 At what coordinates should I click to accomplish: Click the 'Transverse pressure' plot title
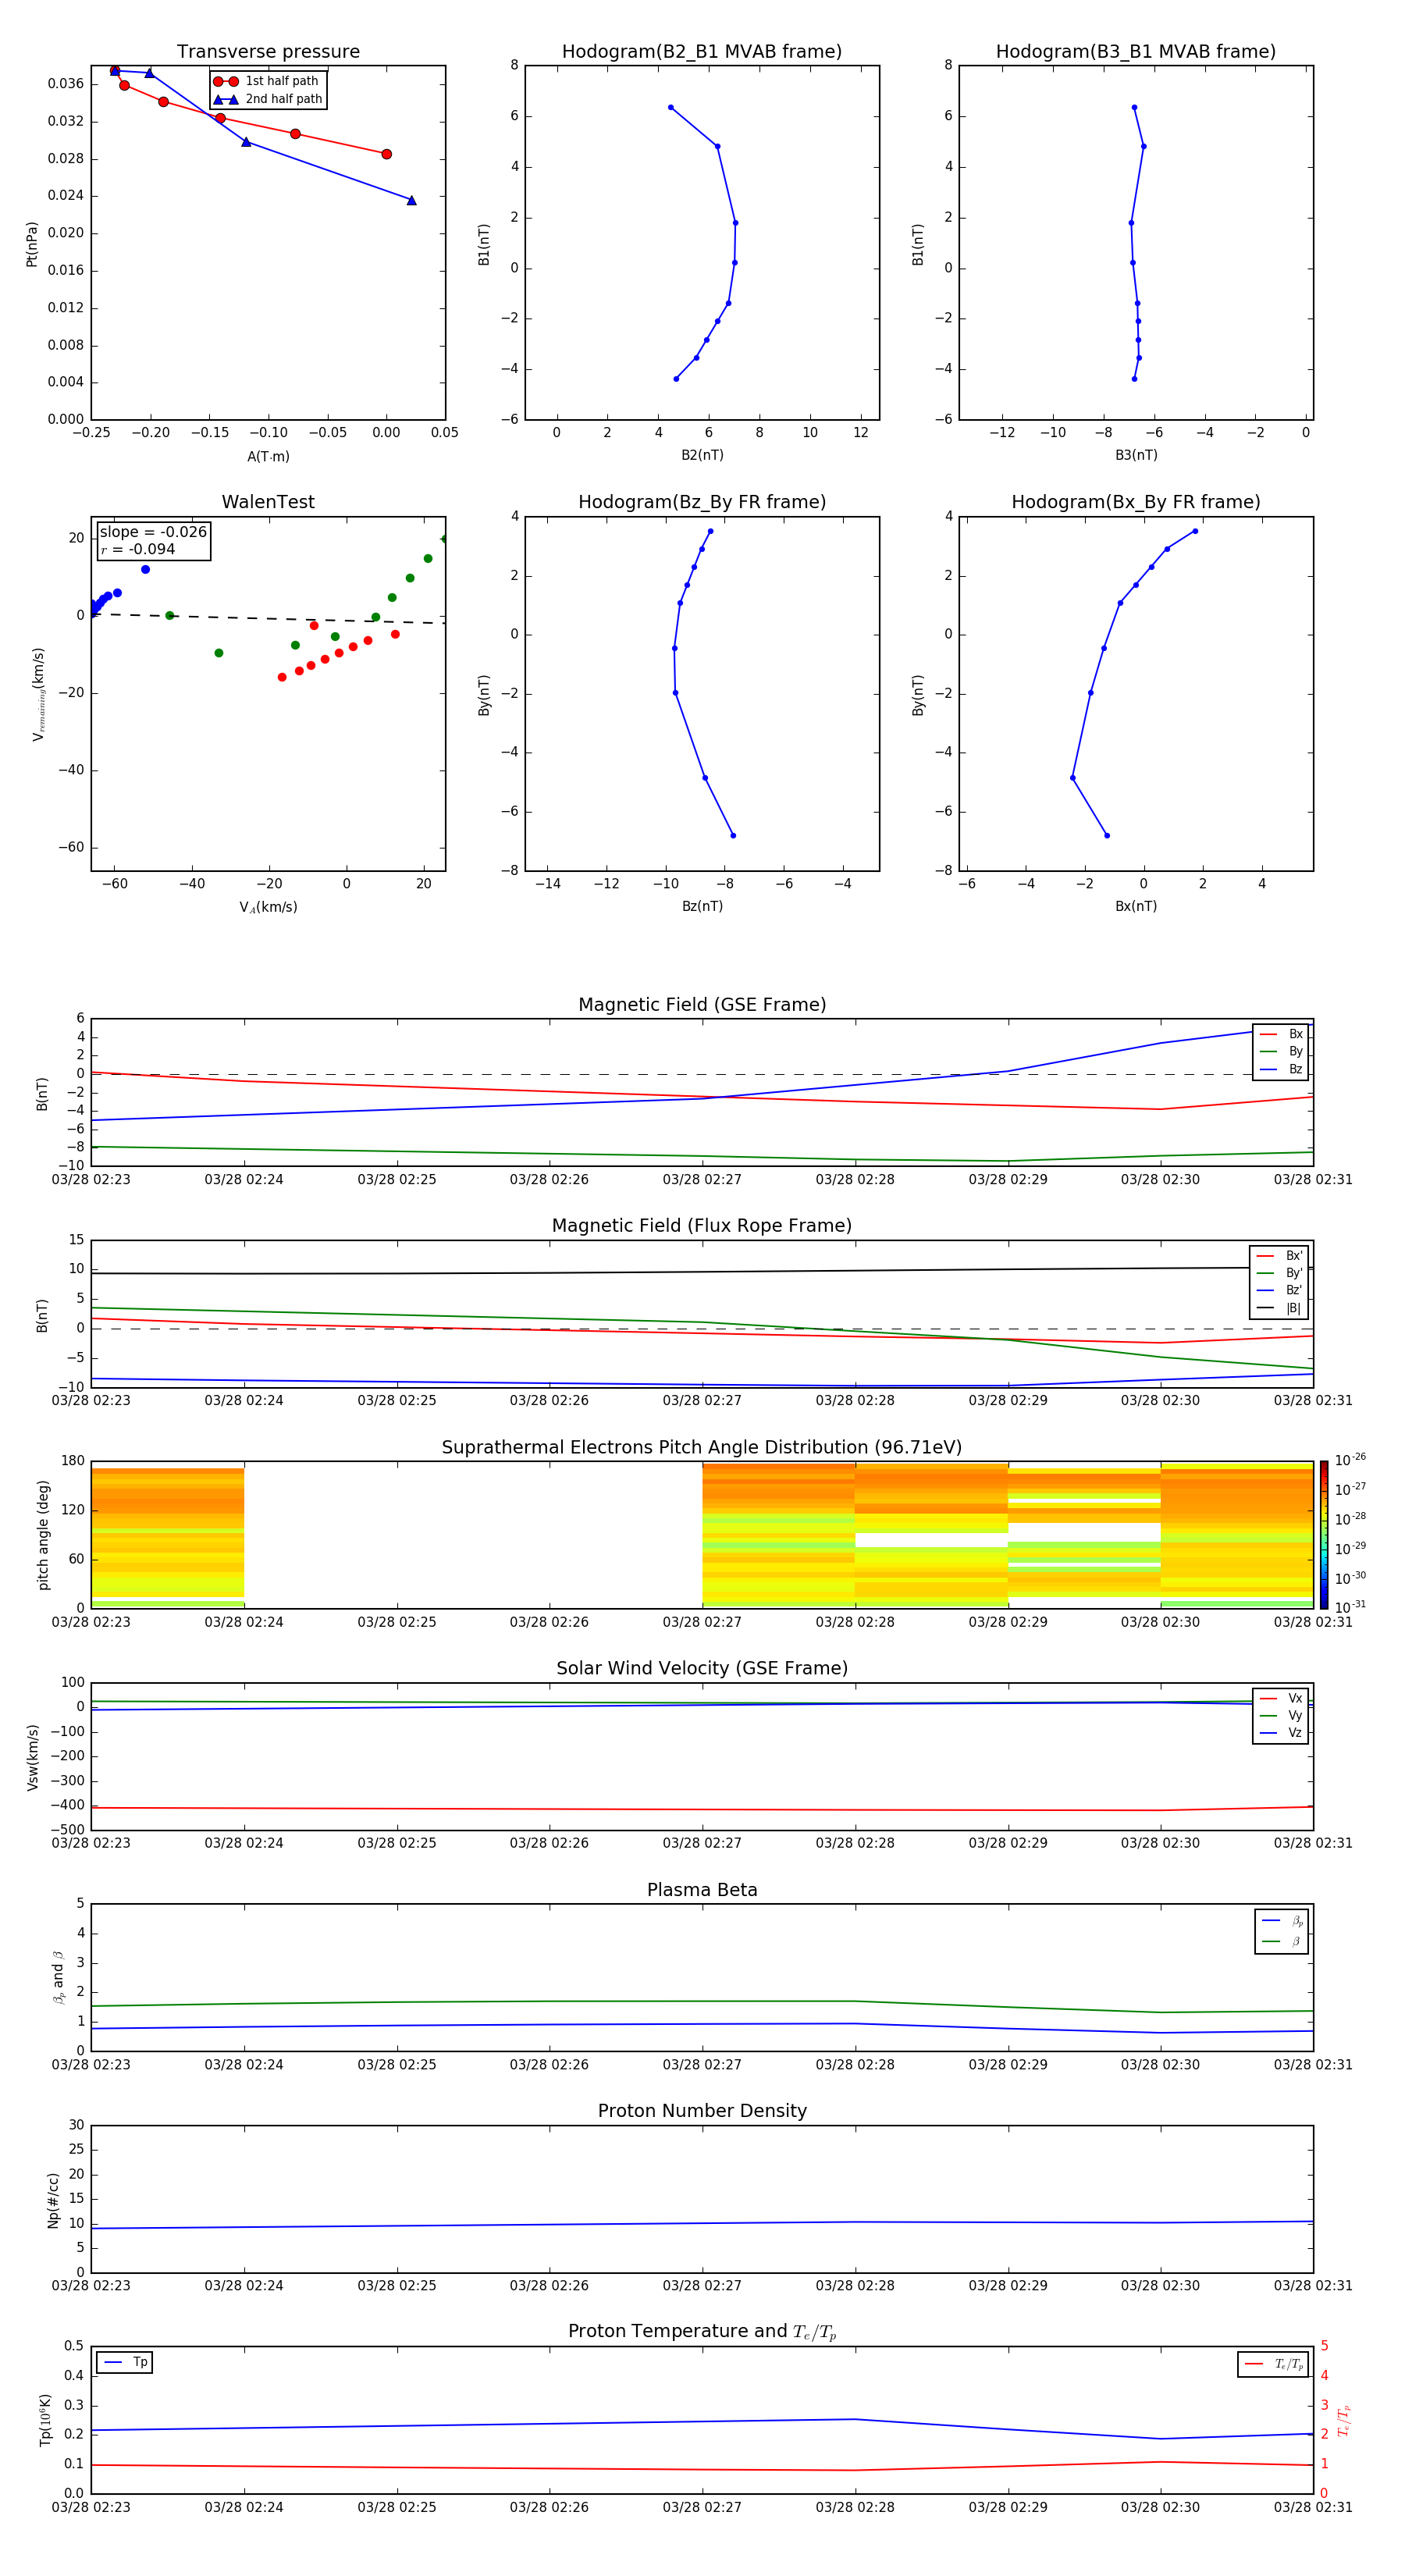click(268, 51)
